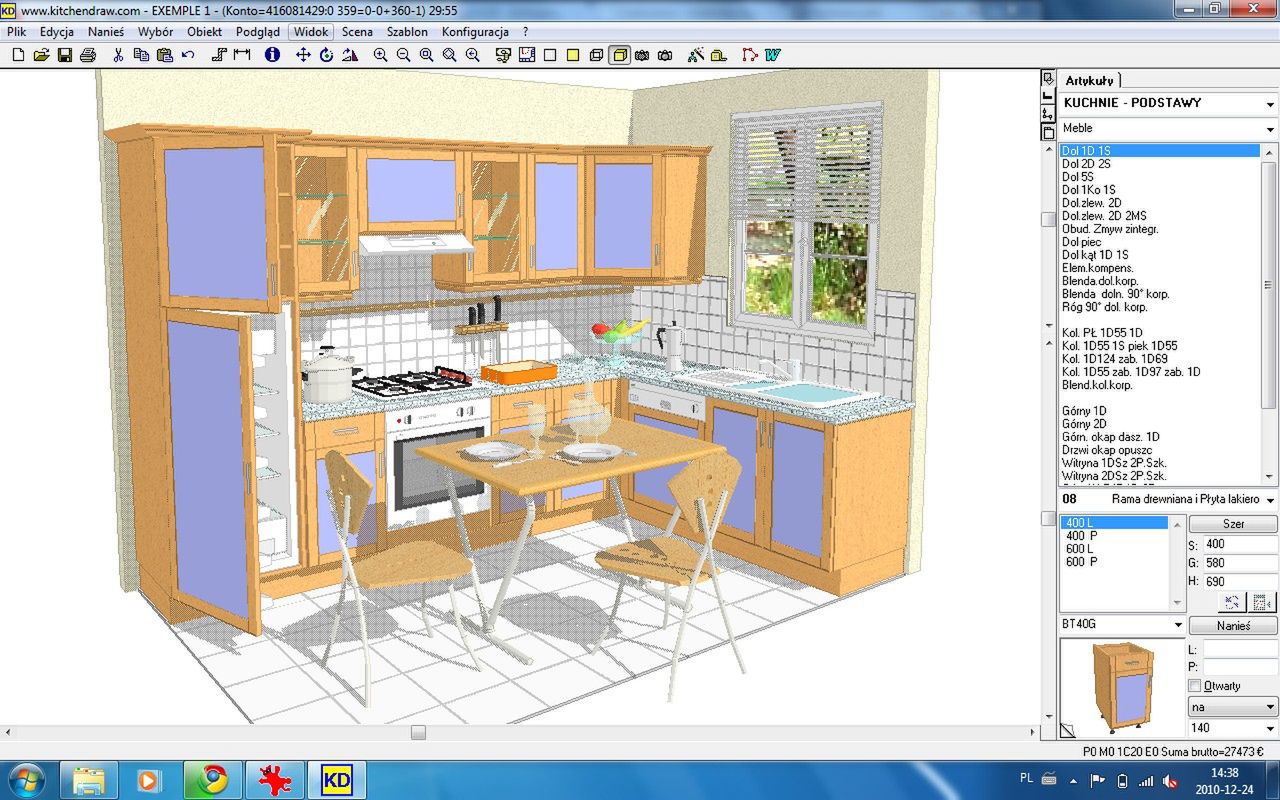This screenshot has height=800, width=1280.
Task: Save the scene with the floppy disk icon
Action: pos(64,55)
